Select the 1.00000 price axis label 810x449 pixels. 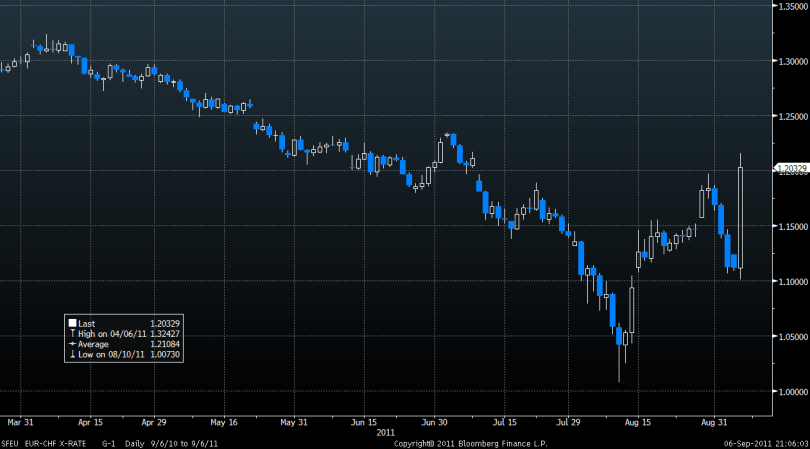click(793, 391)
